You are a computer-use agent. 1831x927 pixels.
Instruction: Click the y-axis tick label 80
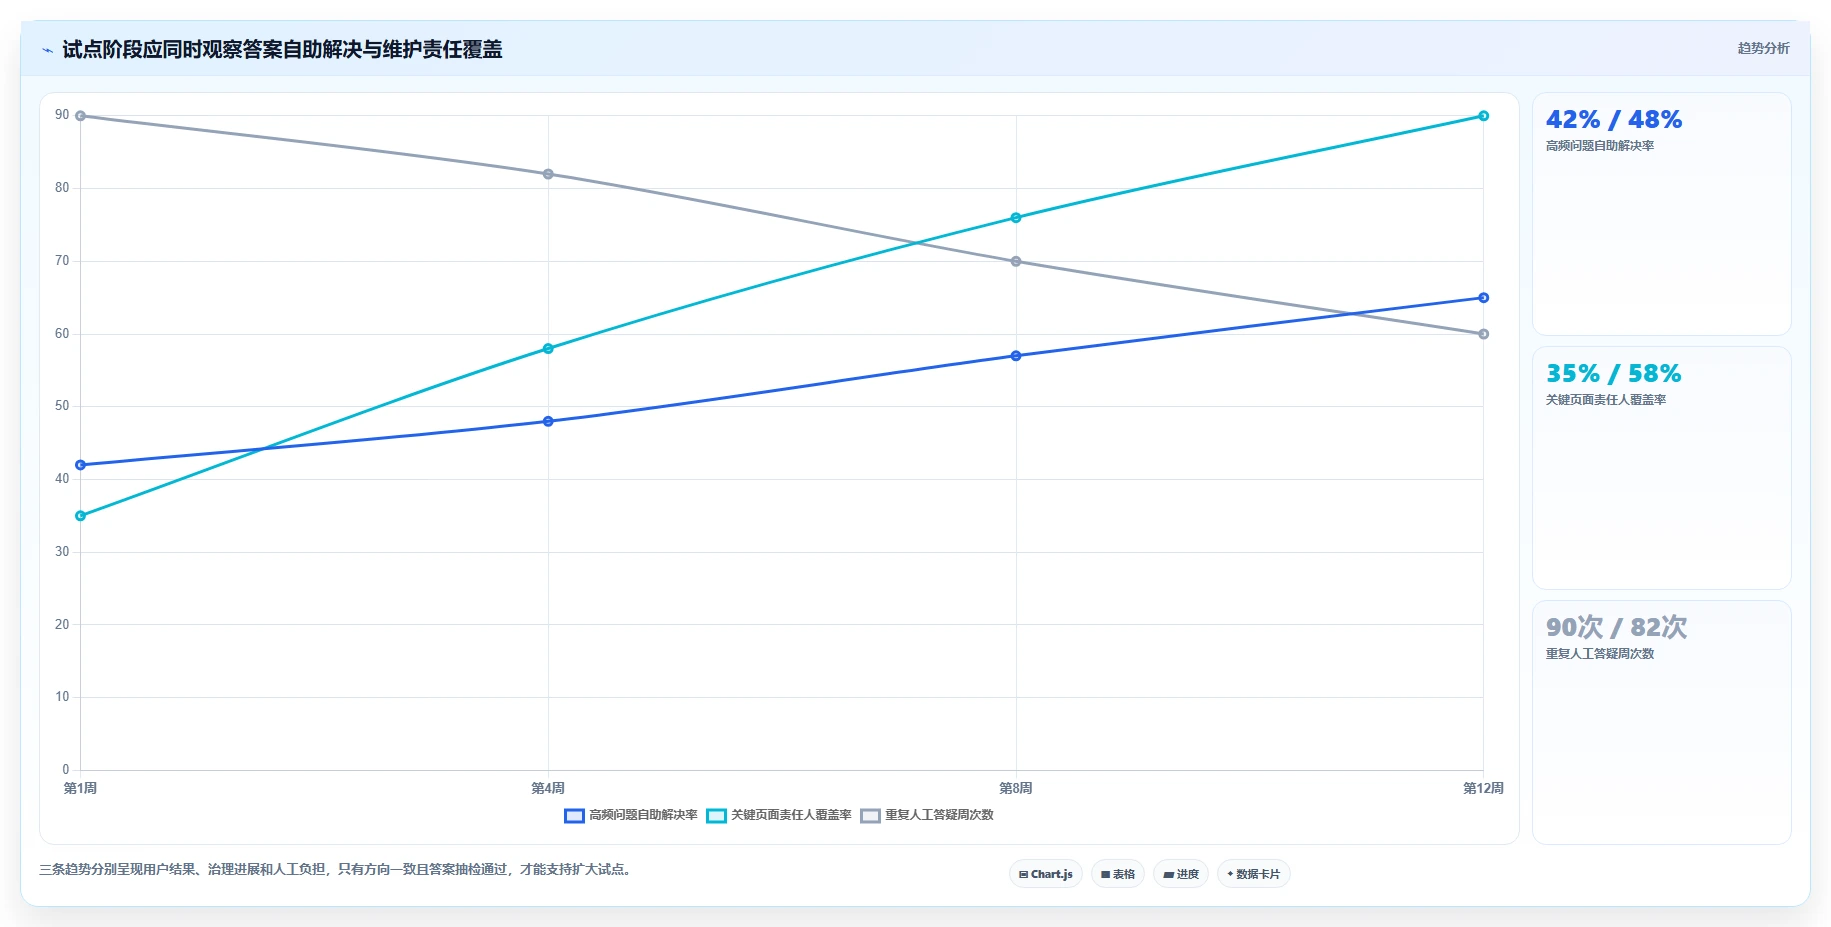[x=62, y=188]
